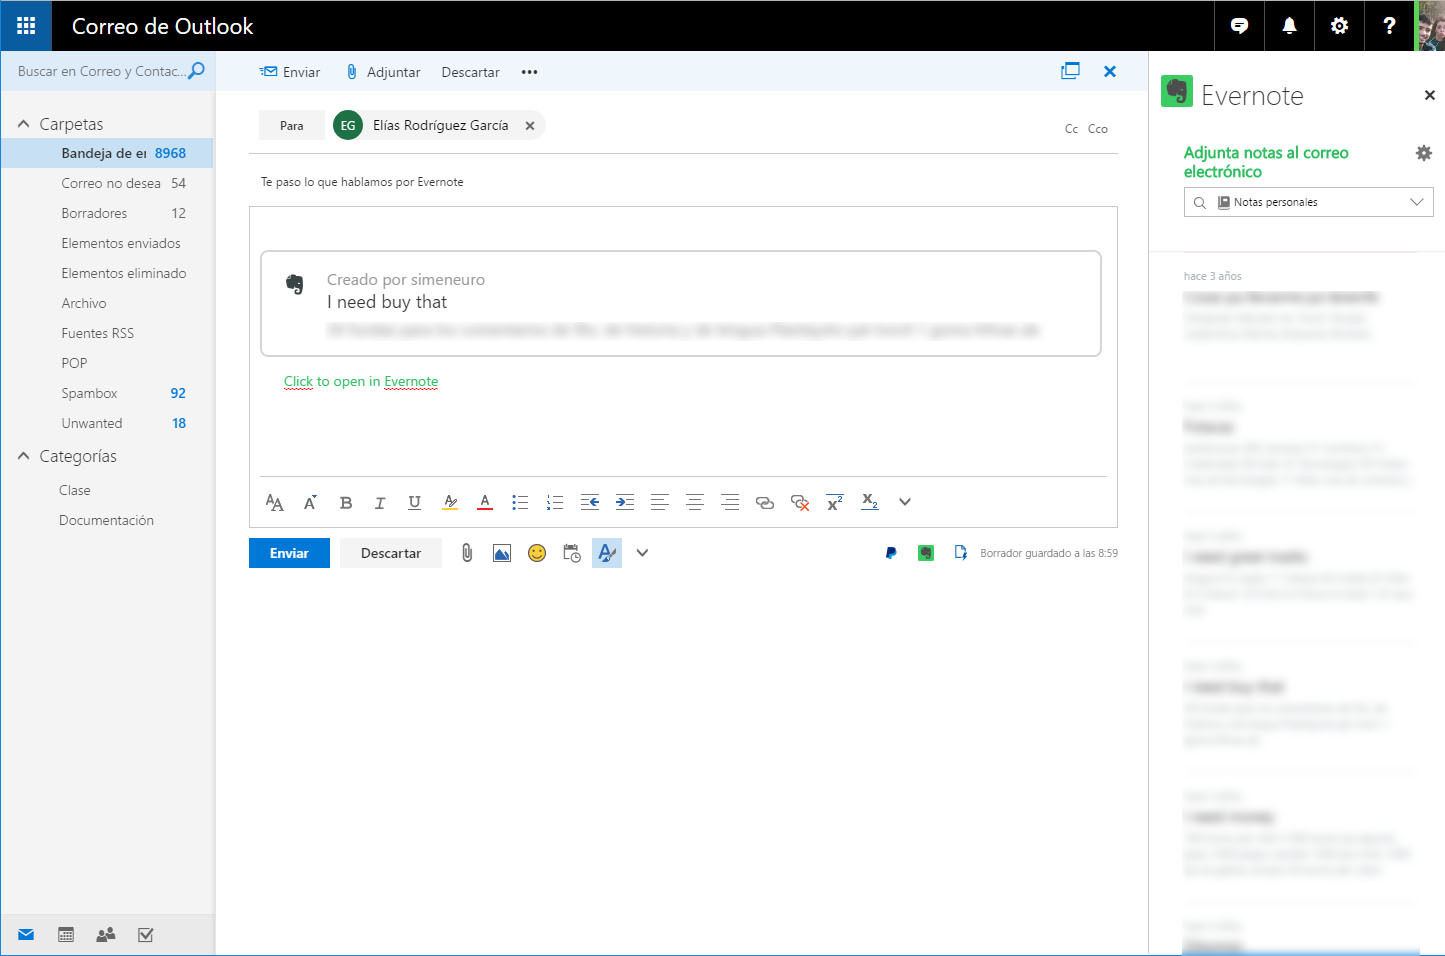Show the Cc field

tap(1071, 129)
